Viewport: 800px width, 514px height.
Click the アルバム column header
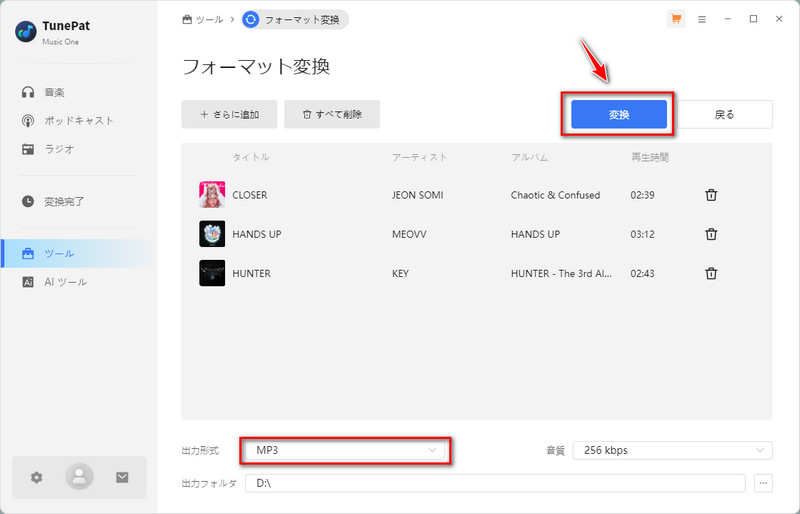pos(529,157)
